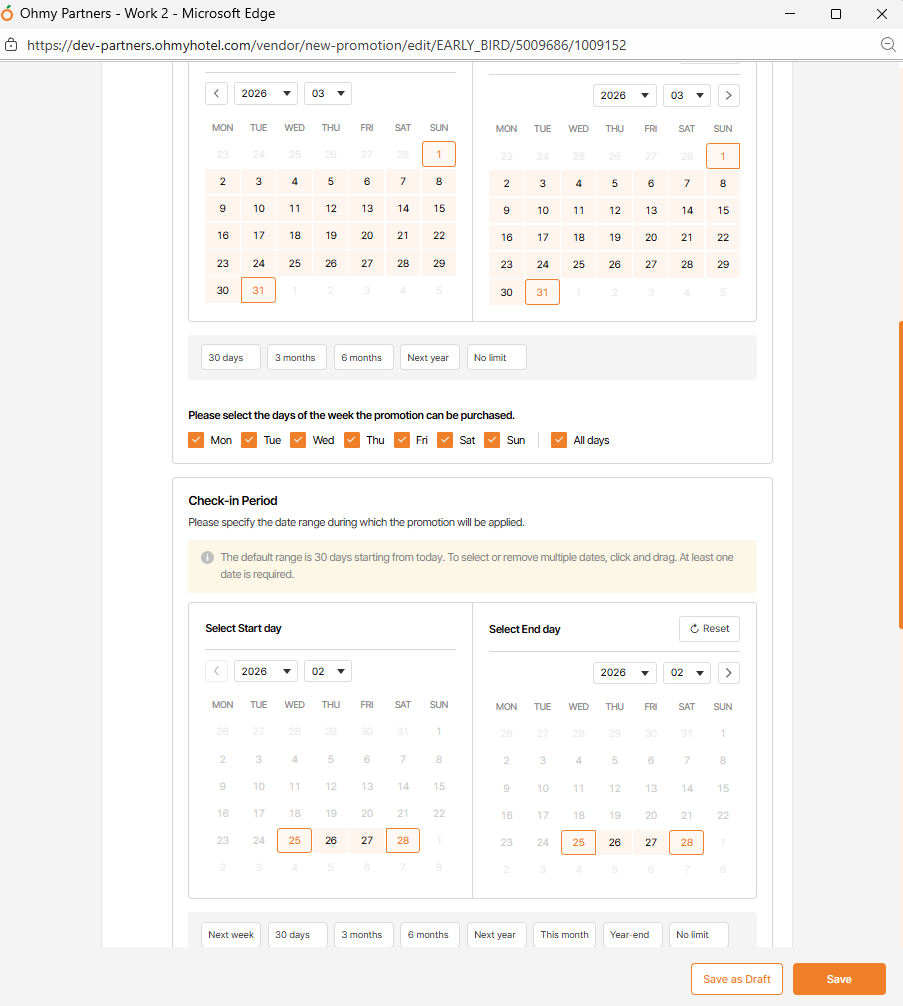Uncheck the Mon checkbox
This screenshot has height=1006, width=903.
(196, 440)
